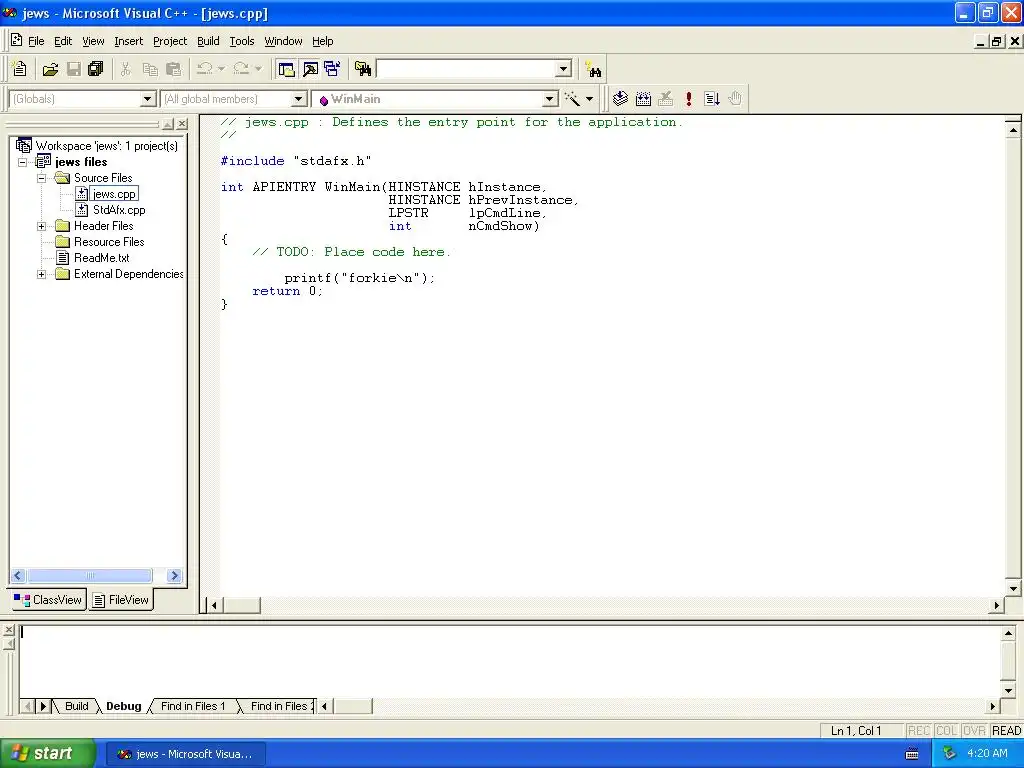Switch to the Build output tab

(x=76, y=706)
